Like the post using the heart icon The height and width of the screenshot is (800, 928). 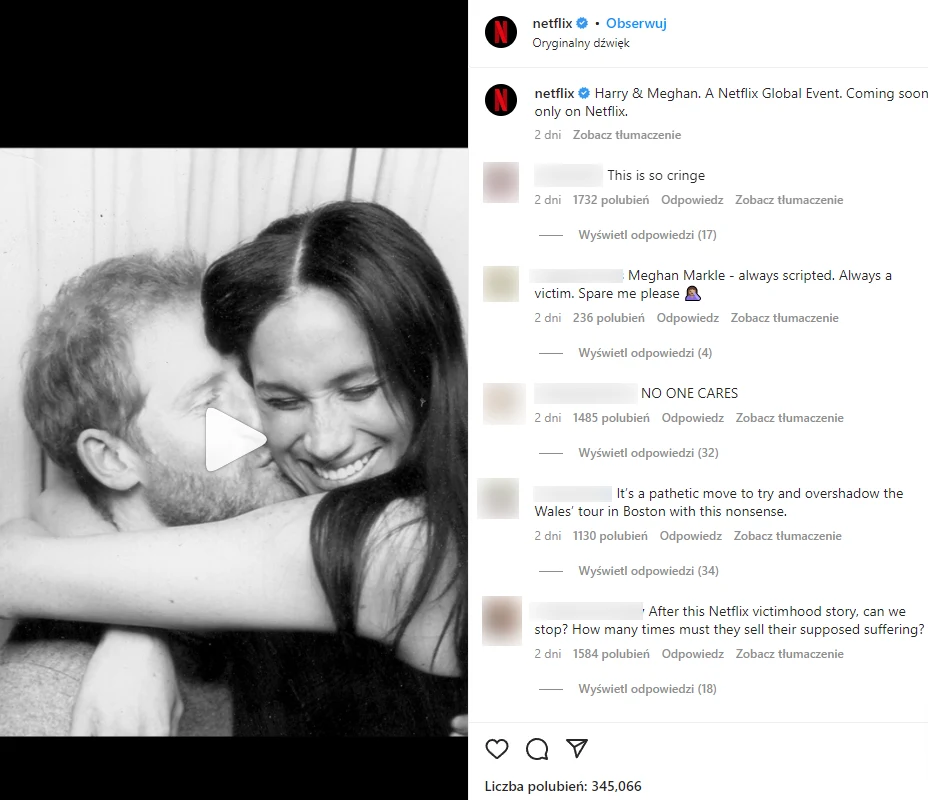click(498, 748)
